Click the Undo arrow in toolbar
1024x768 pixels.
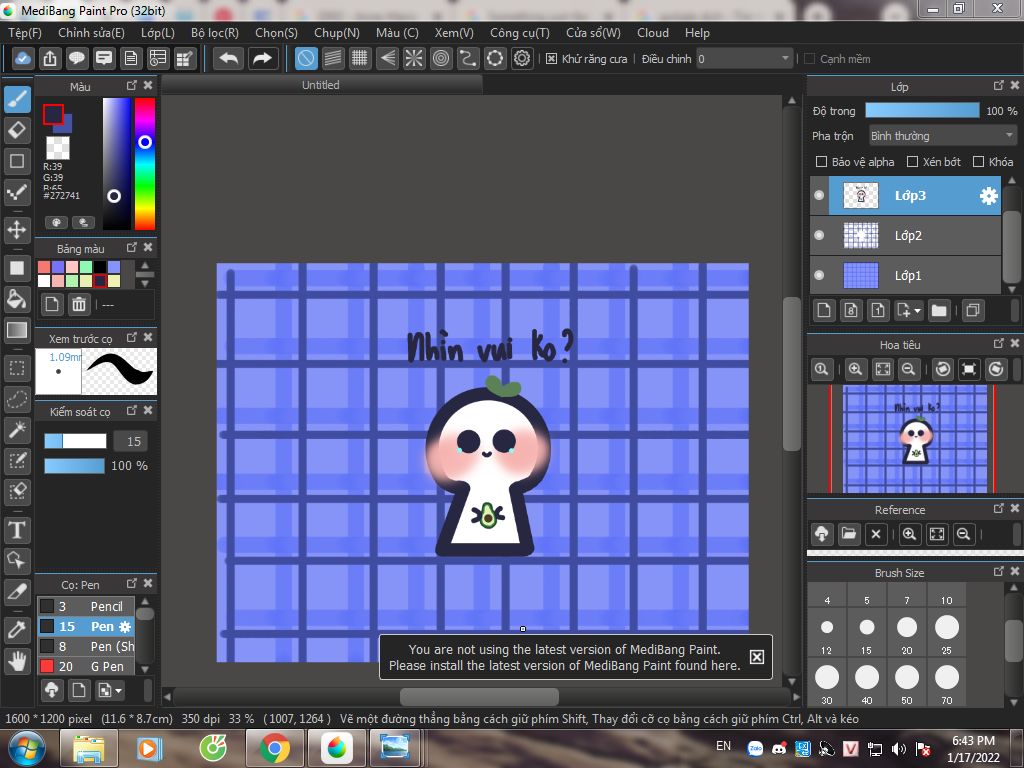coord(229,59)
